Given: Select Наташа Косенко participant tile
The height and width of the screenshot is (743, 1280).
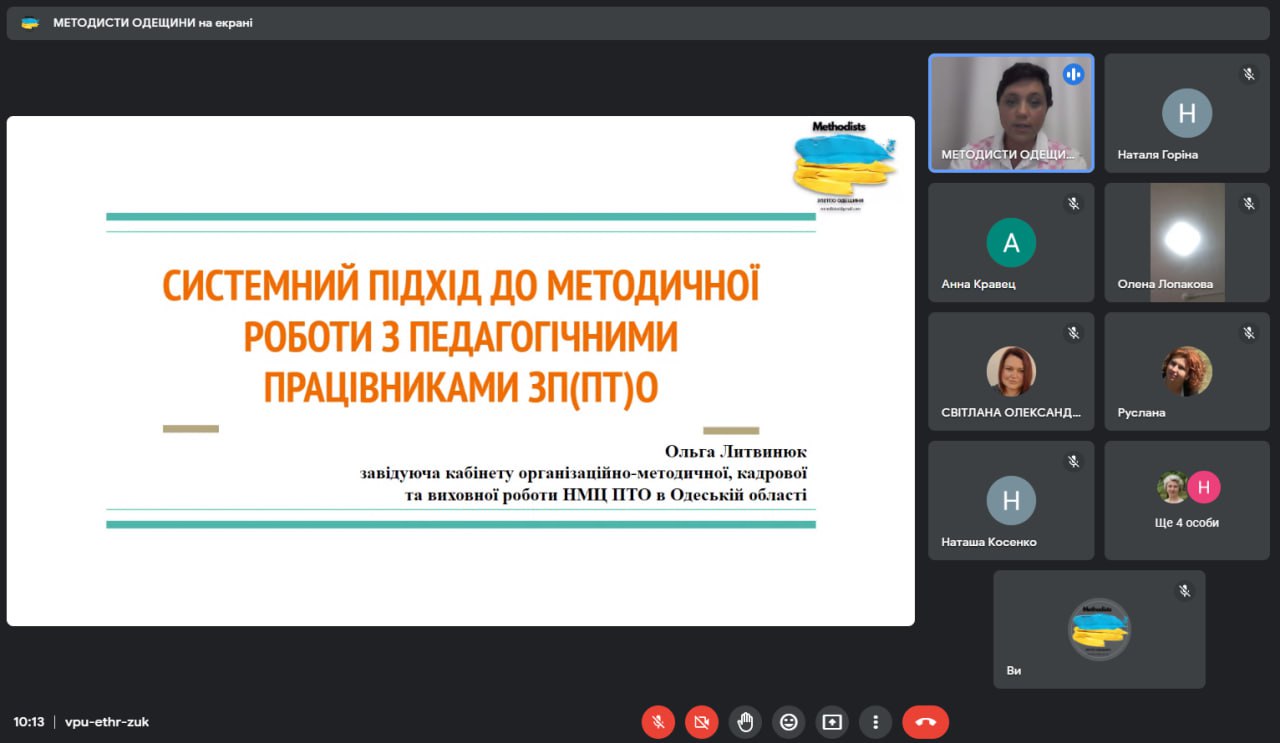Looking at the screenshot, I should coord(1011,500).
